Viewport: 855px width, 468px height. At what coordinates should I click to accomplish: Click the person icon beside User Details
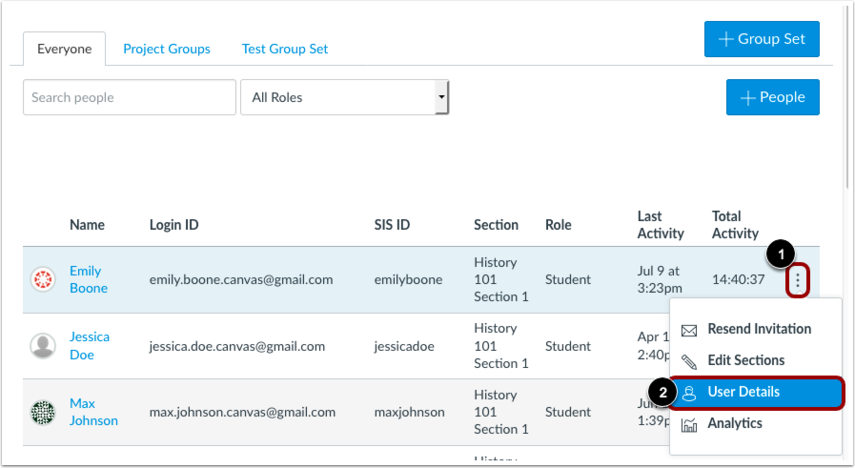(x=689, y=393)
